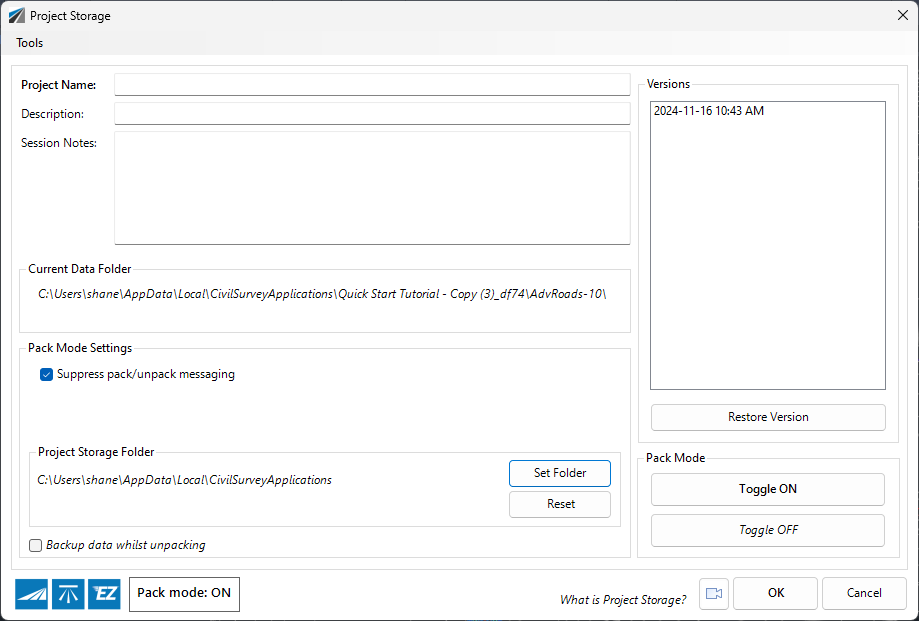Image resolution: width=919 pixels, height=621 pixels.
Task: Reset the Project Storage Folder
Action: (560, 504)
